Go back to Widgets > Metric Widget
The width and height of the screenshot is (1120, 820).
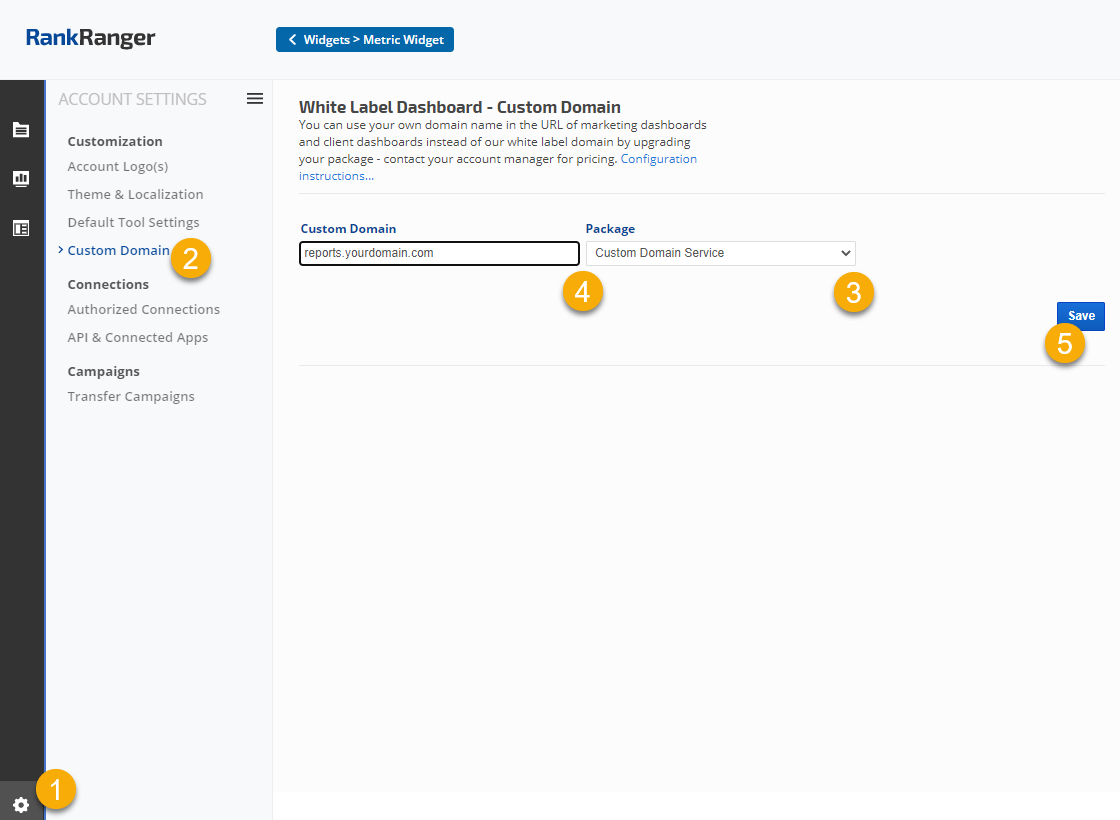pos(365,40)
